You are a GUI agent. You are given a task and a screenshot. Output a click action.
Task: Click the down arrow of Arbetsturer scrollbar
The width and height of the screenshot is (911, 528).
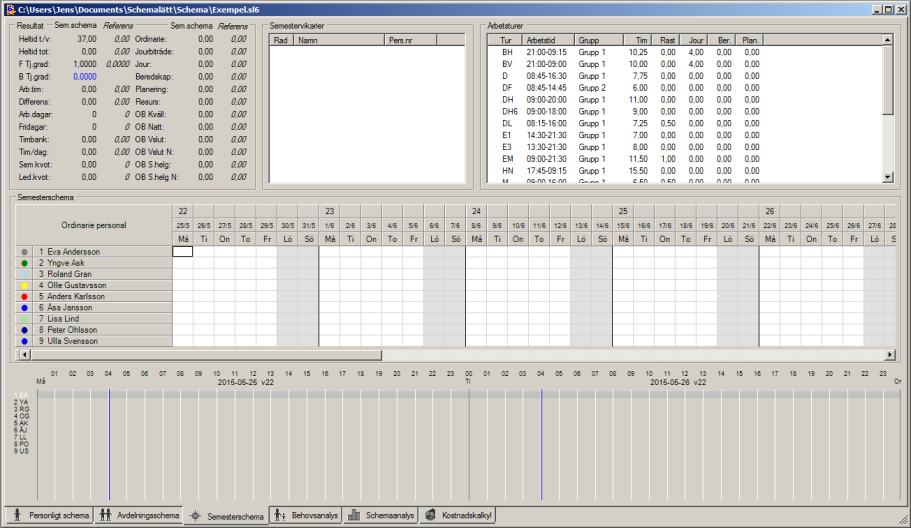[888, 177]
